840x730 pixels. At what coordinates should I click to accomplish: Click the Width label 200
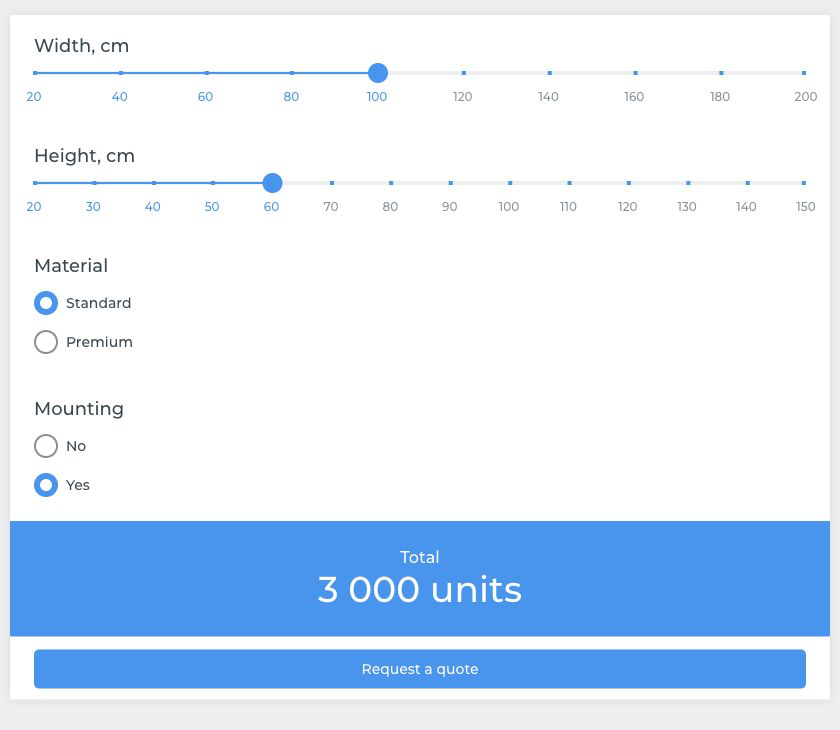point(805,97)
